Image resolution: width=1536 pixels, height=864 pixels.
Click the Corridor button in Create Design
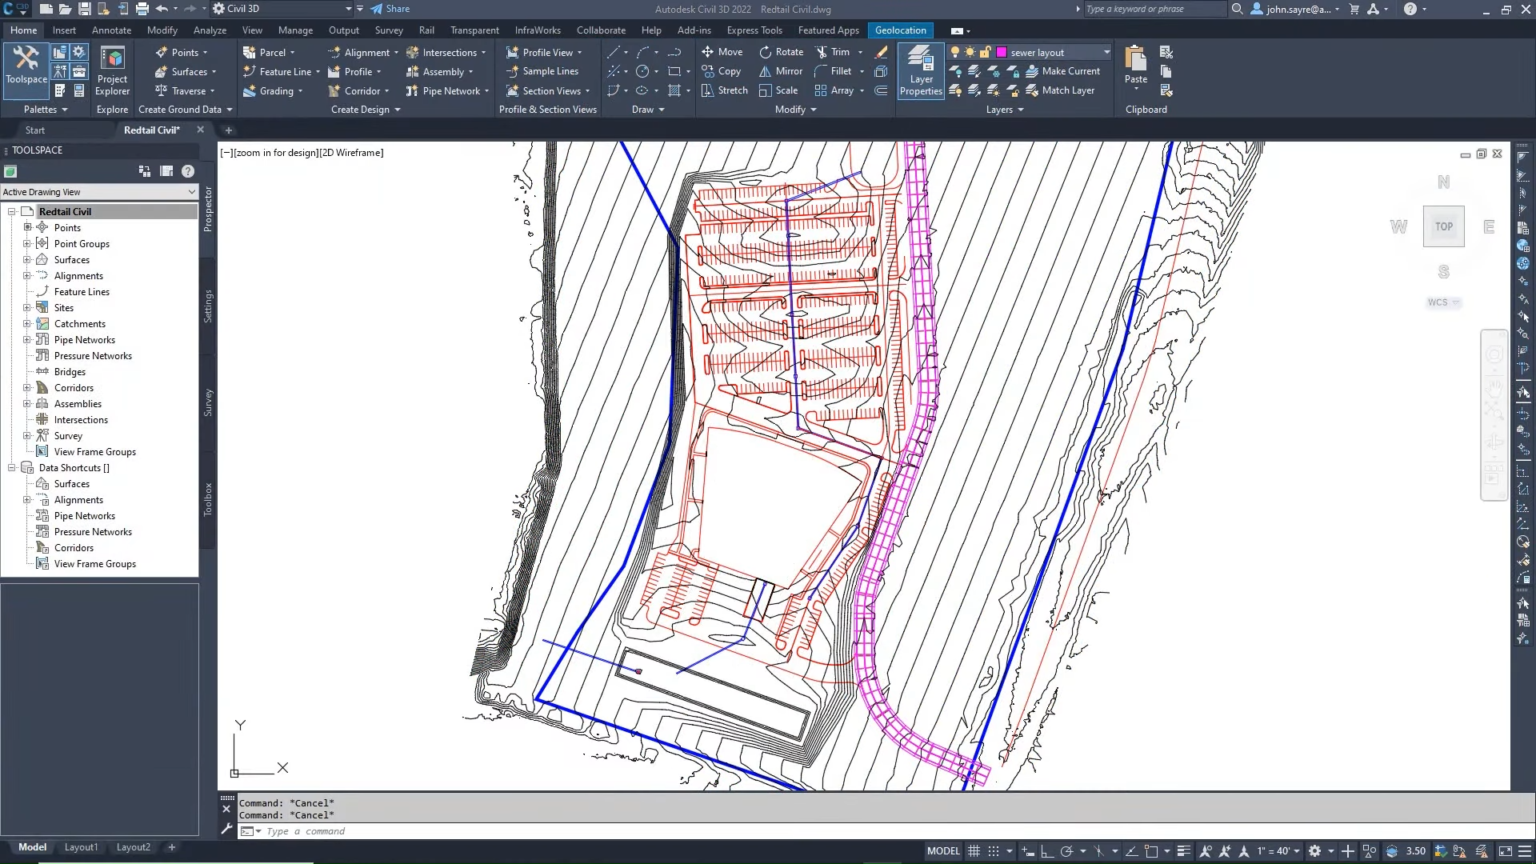358,90
